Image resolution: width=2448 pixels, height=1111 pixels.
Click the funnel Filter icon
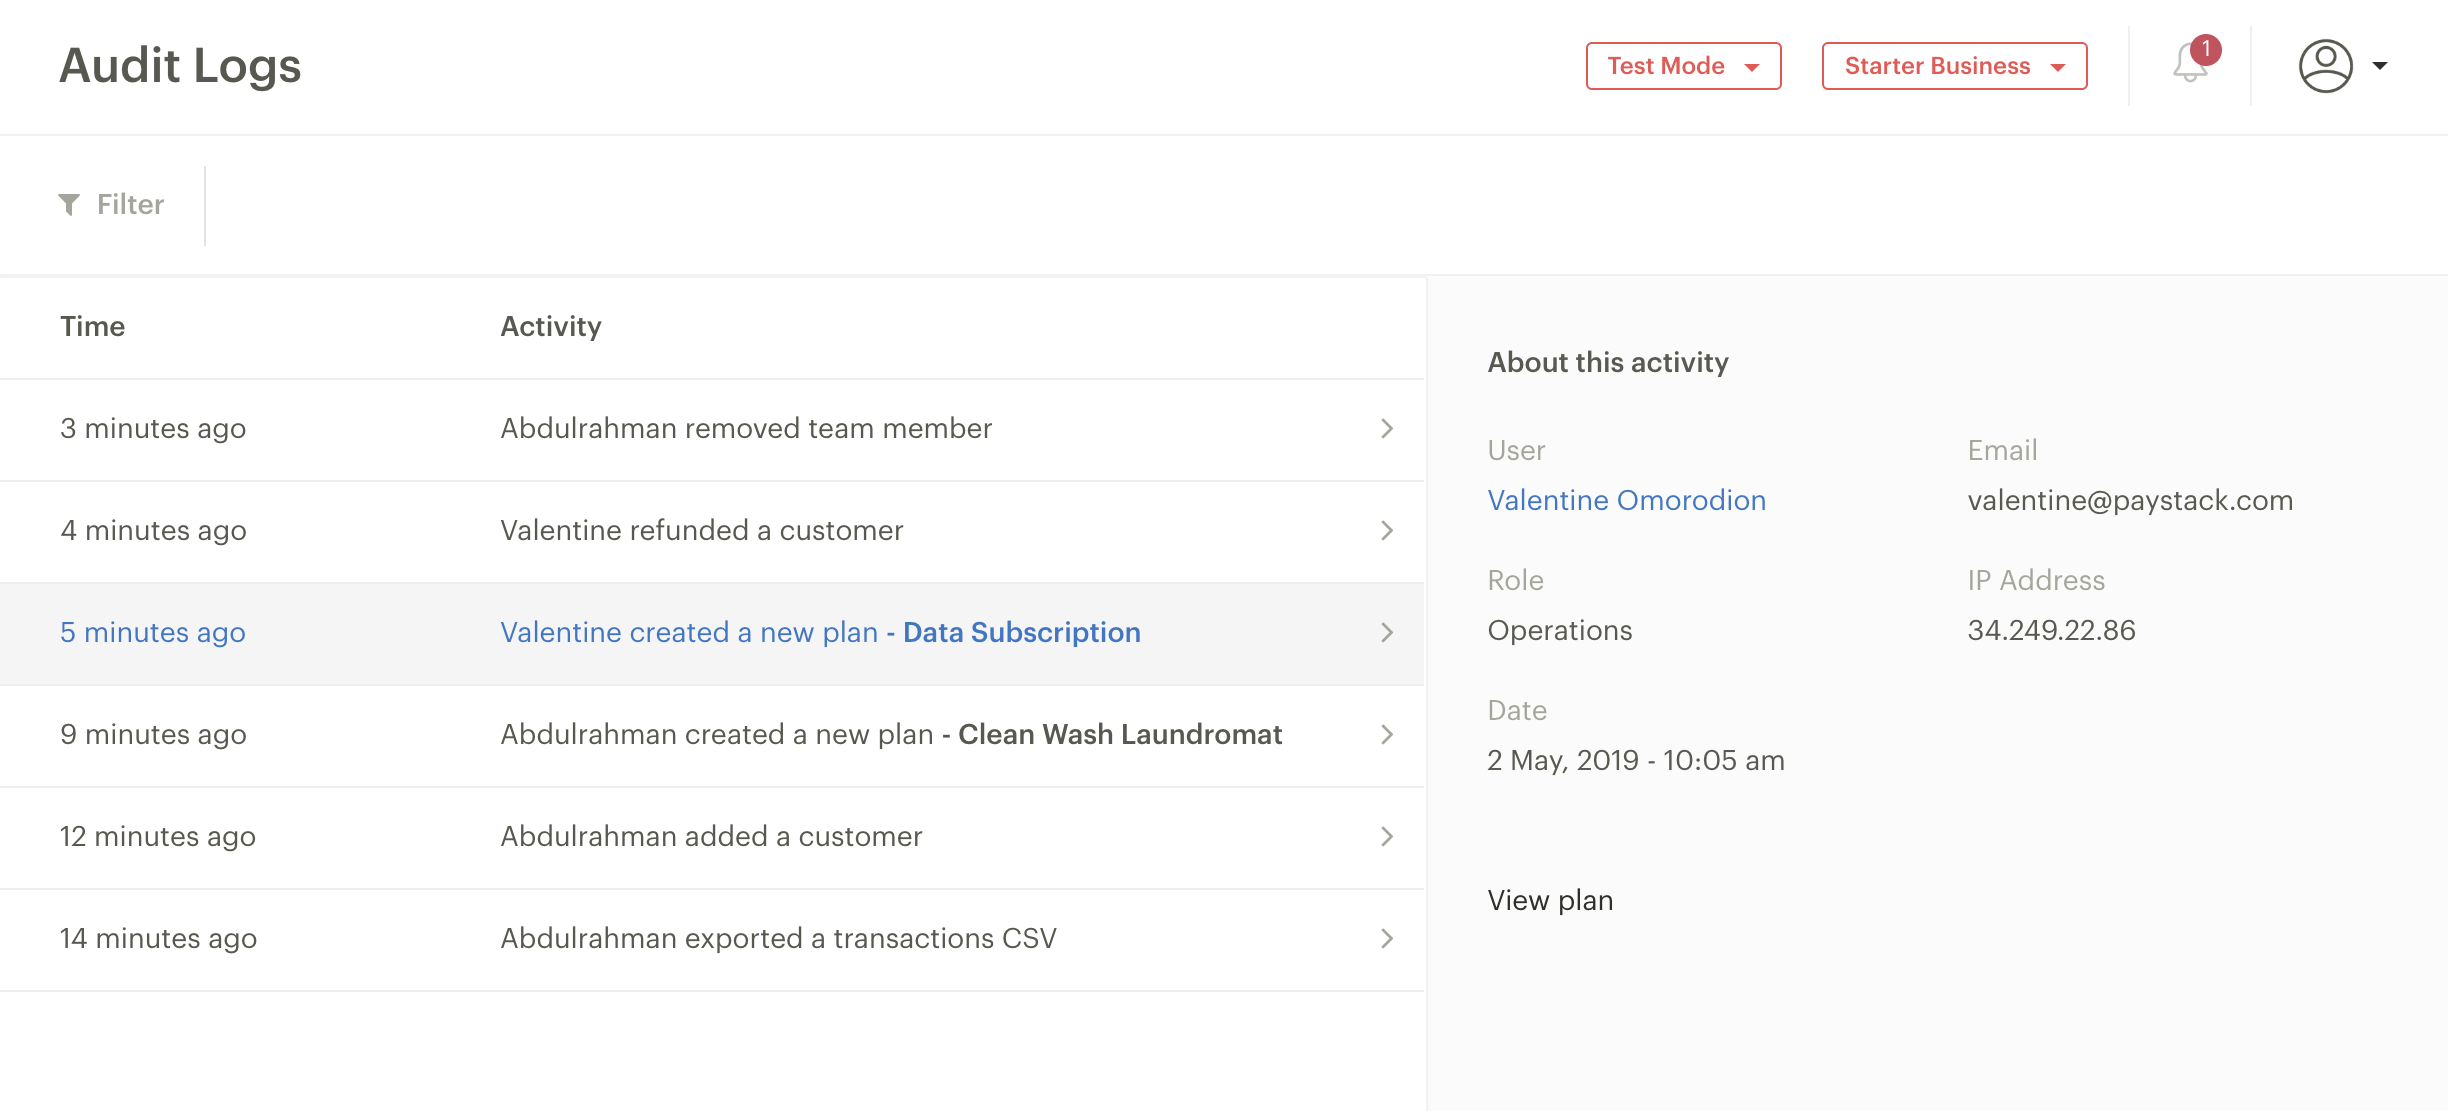[69, 205]
